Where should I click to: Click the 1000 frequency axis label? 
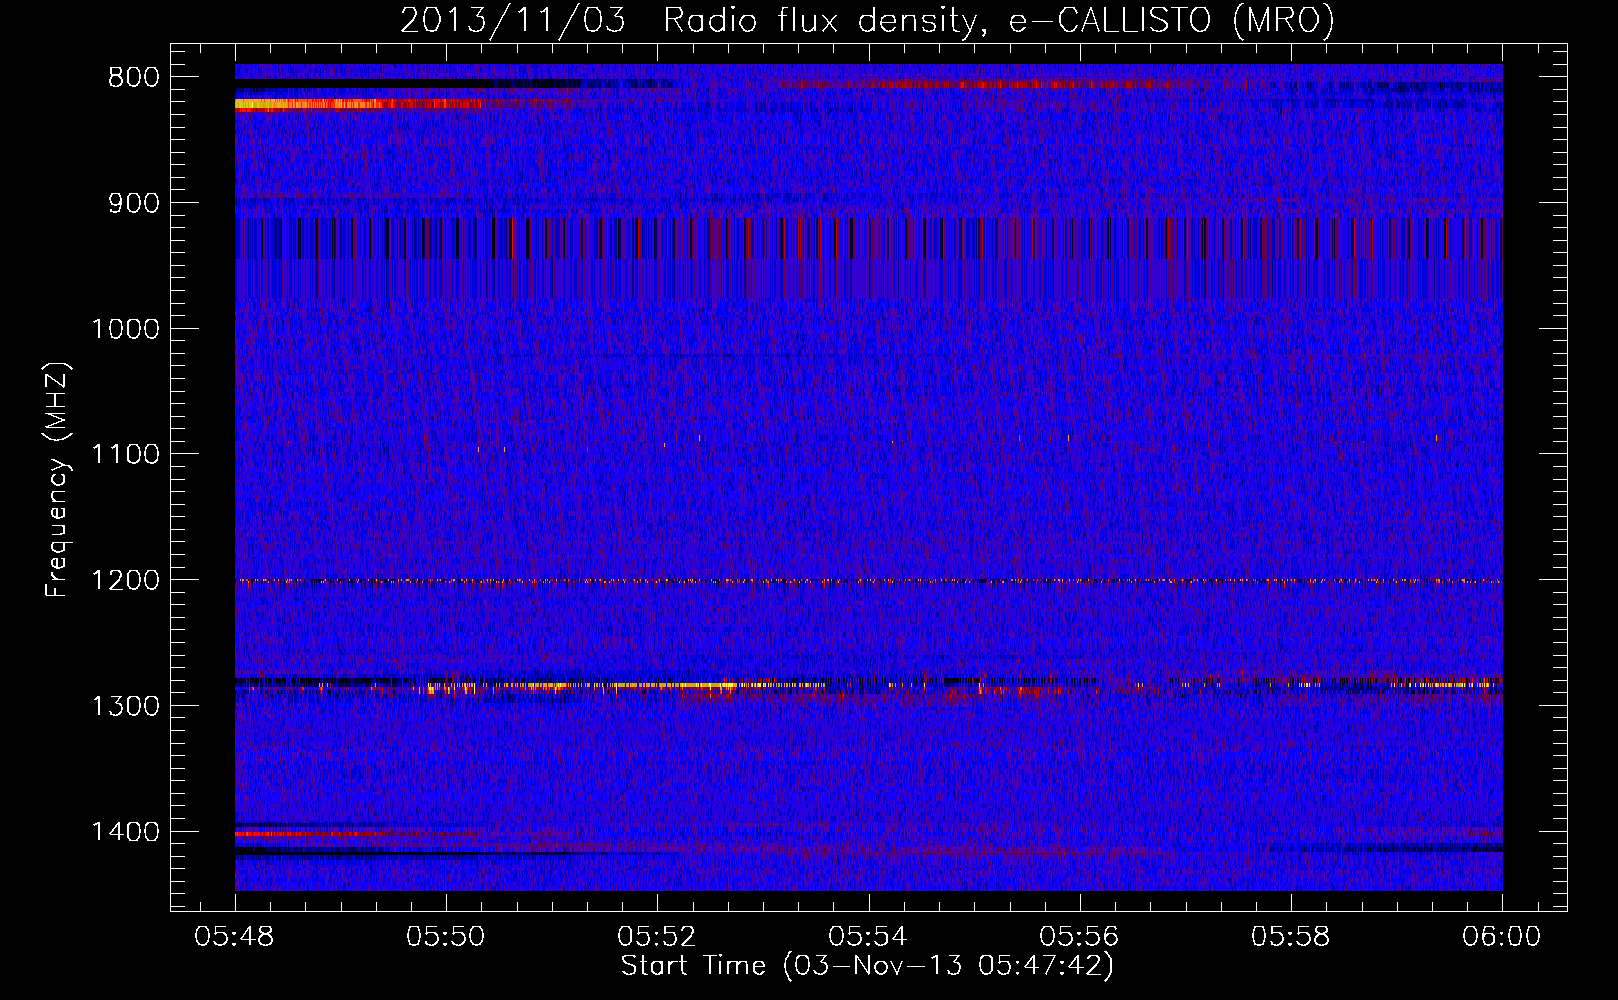tap(125, 329)
